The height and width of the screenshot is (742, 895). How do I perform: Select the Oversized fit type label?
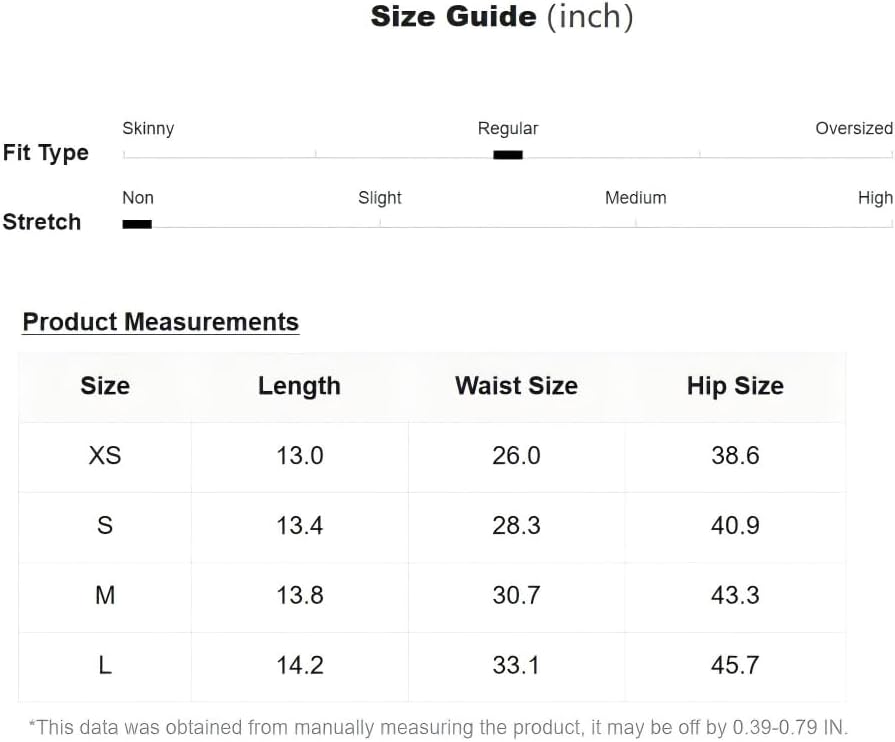click(853, 128)
